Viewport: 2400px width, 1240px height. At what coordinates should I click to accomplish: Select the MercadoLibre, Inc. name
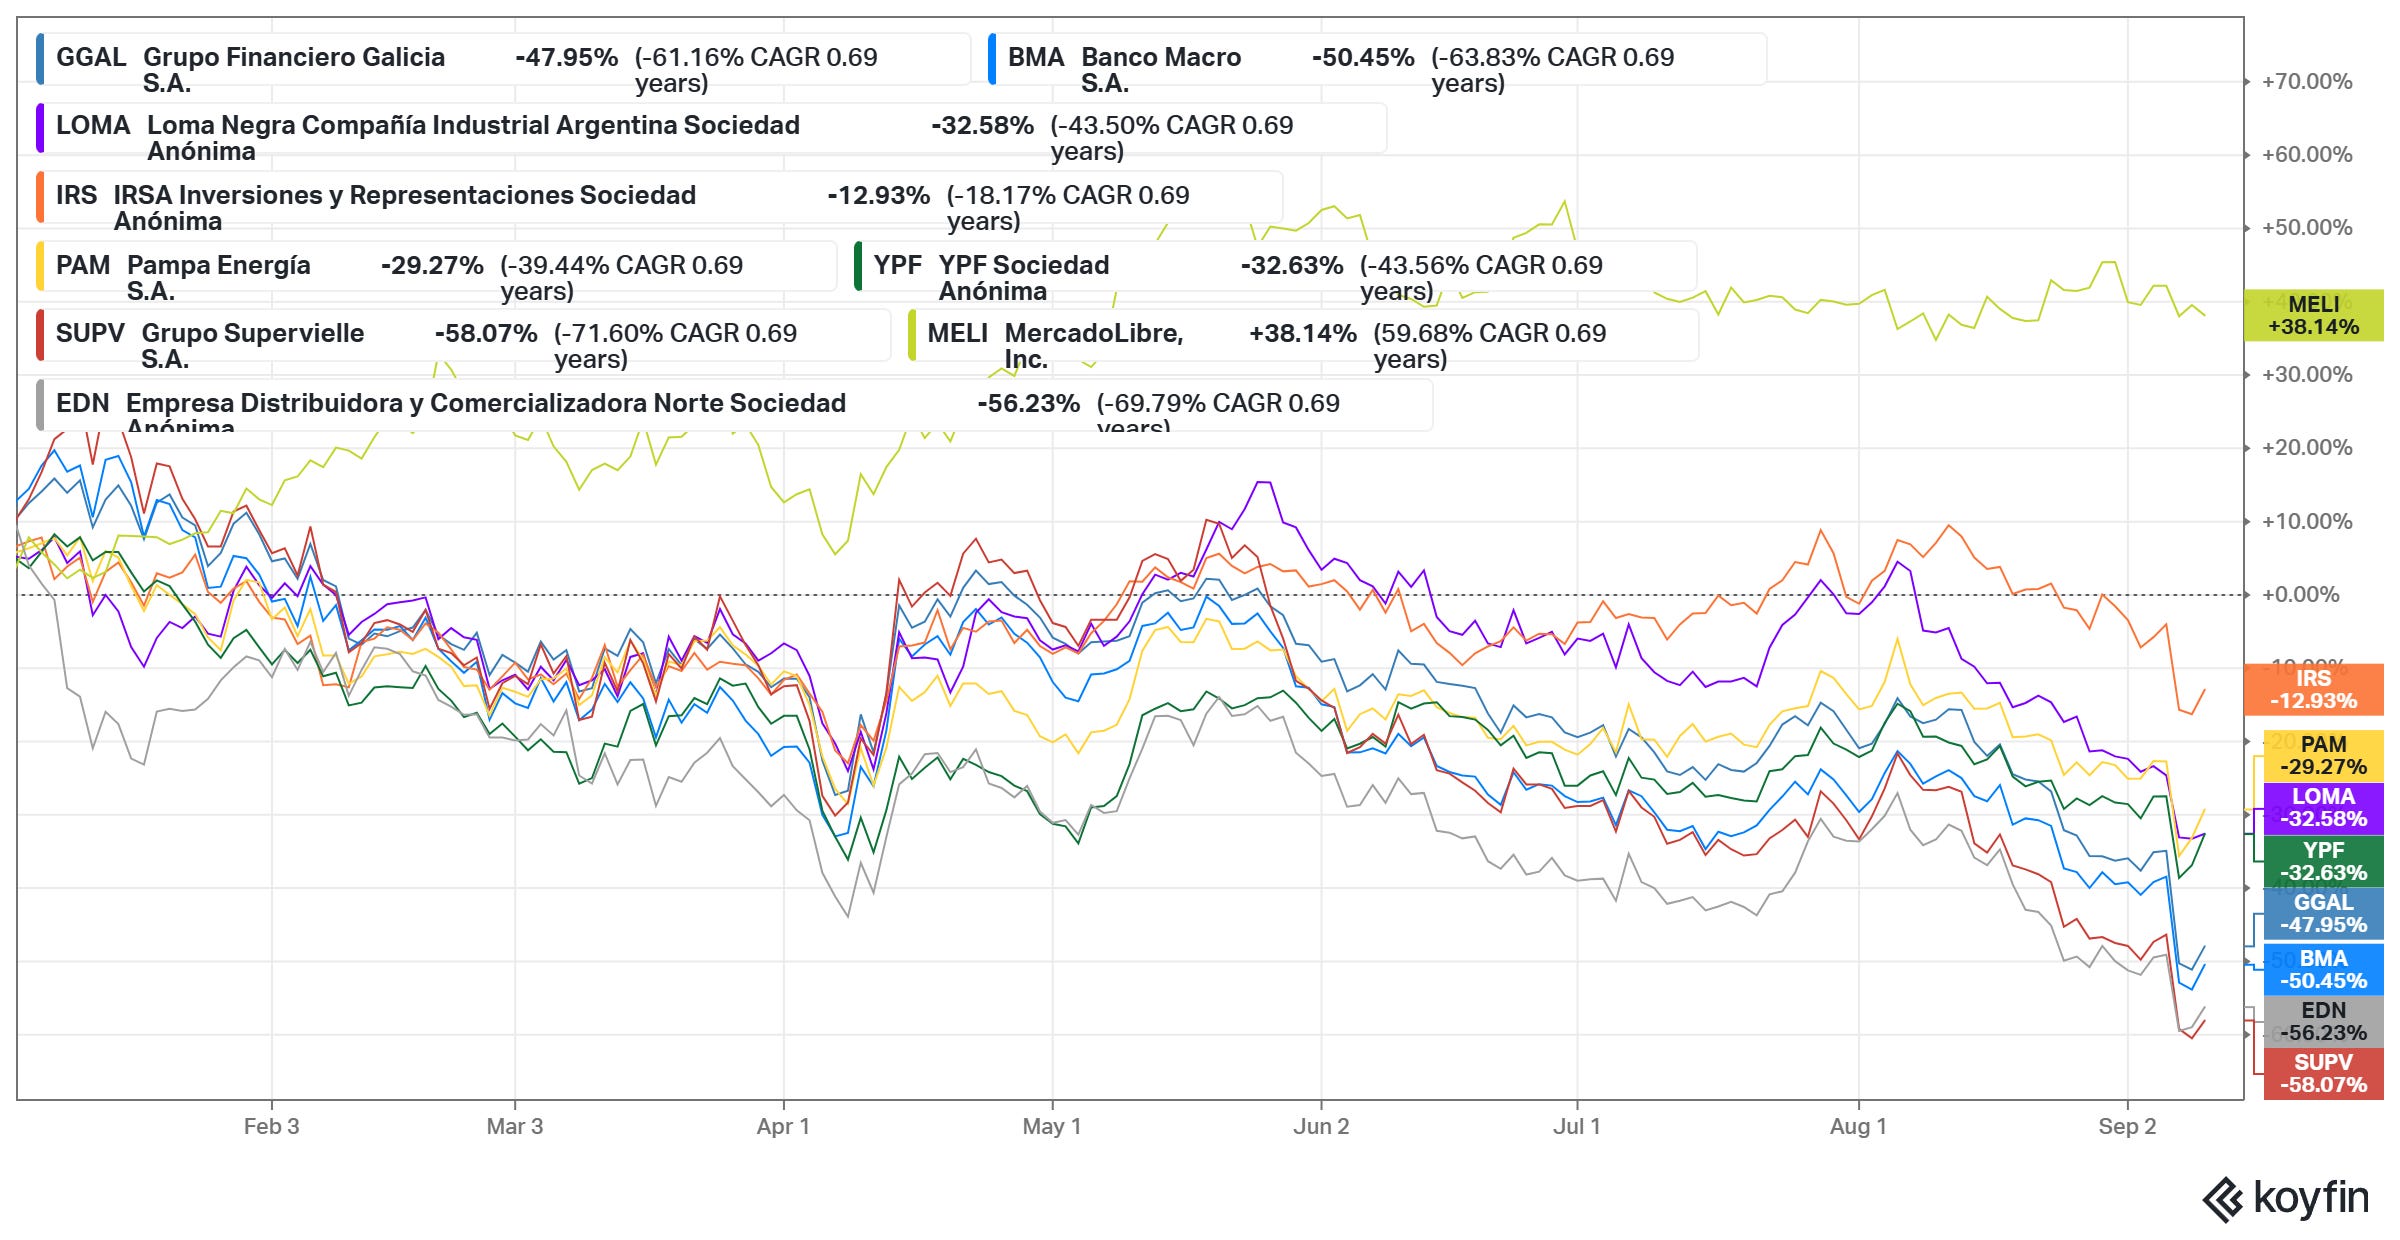(x=1094, y=346)
